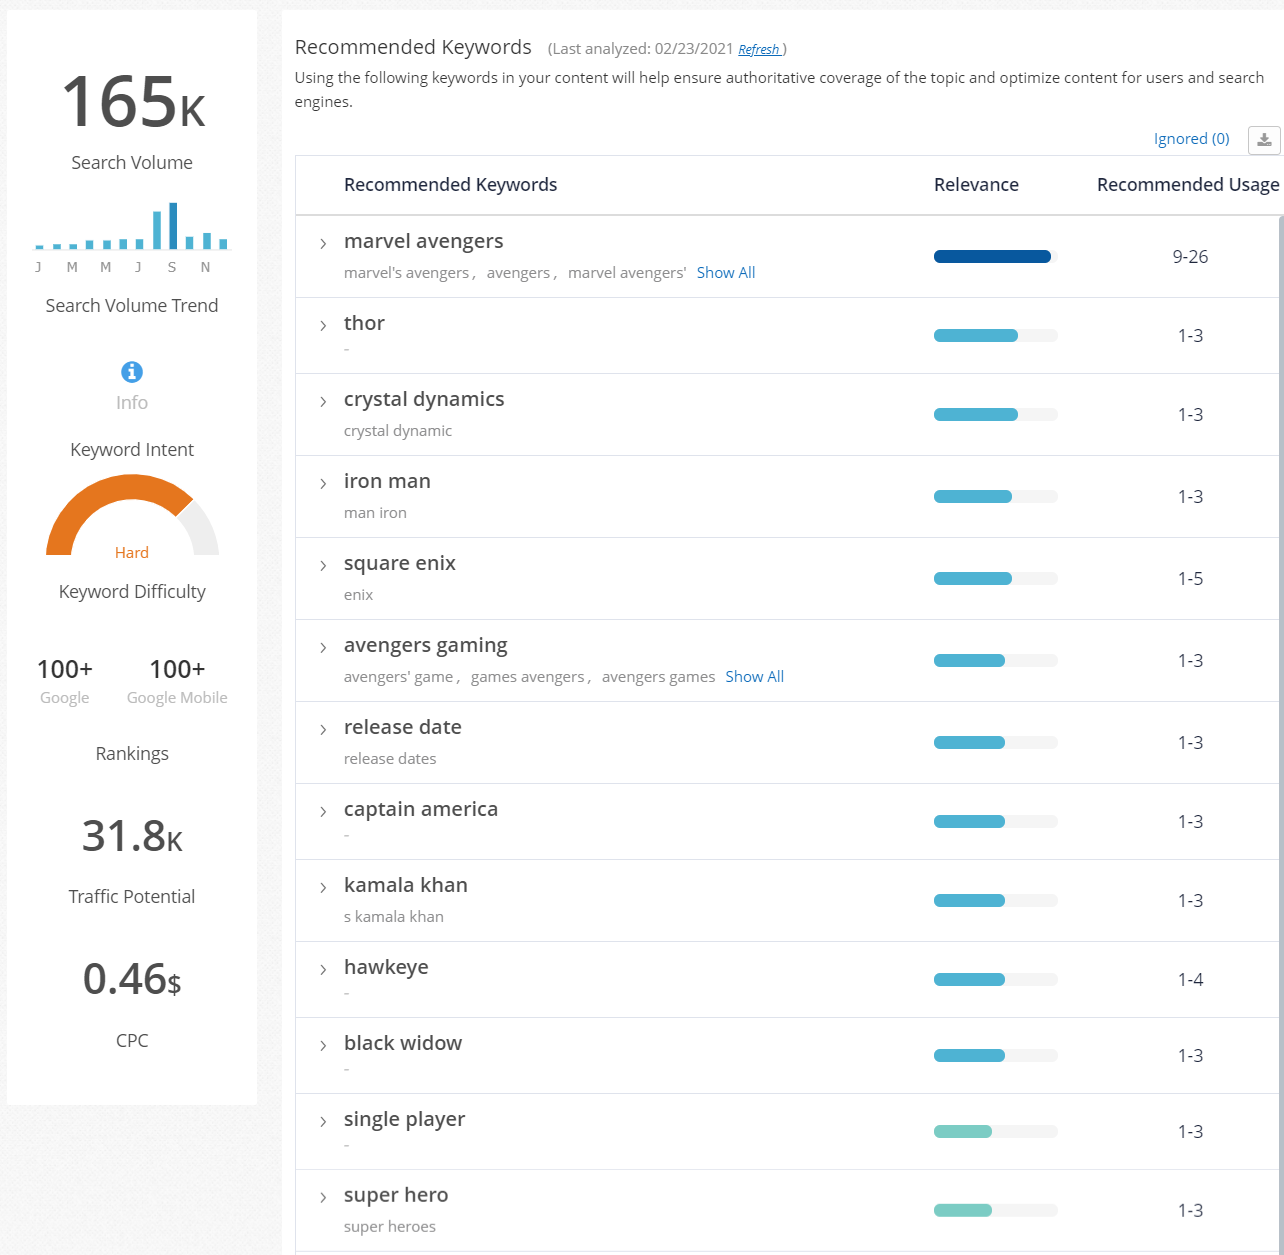1284x1255 pixels.
Task: Click the 'marvel's avengers' variant text
Action: point(407,273)
